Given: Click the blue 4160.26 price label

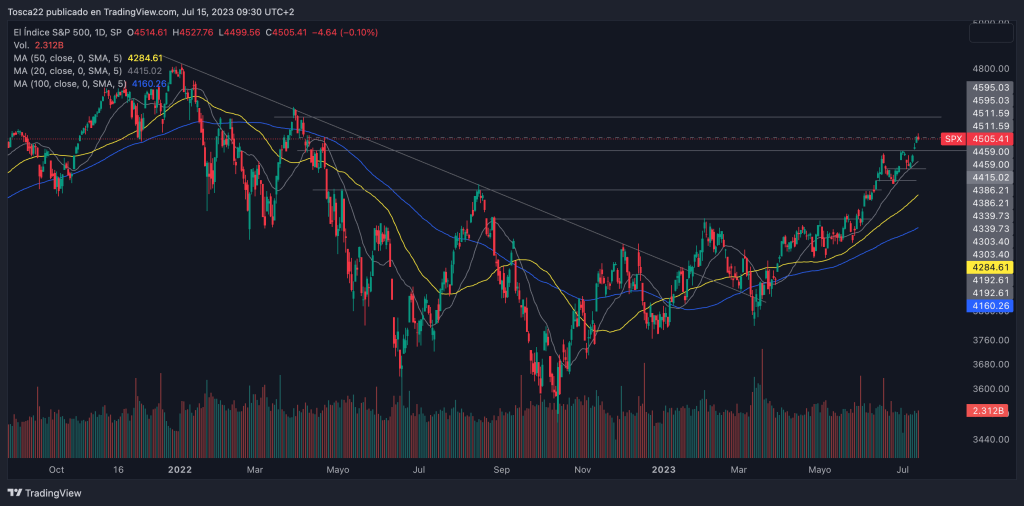Looking at the screenshot, I should (x=989, y=306).
